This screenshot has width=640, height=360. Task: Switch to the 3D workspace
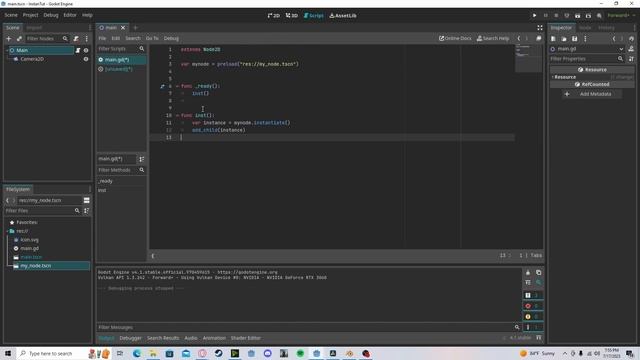point(292,16)
